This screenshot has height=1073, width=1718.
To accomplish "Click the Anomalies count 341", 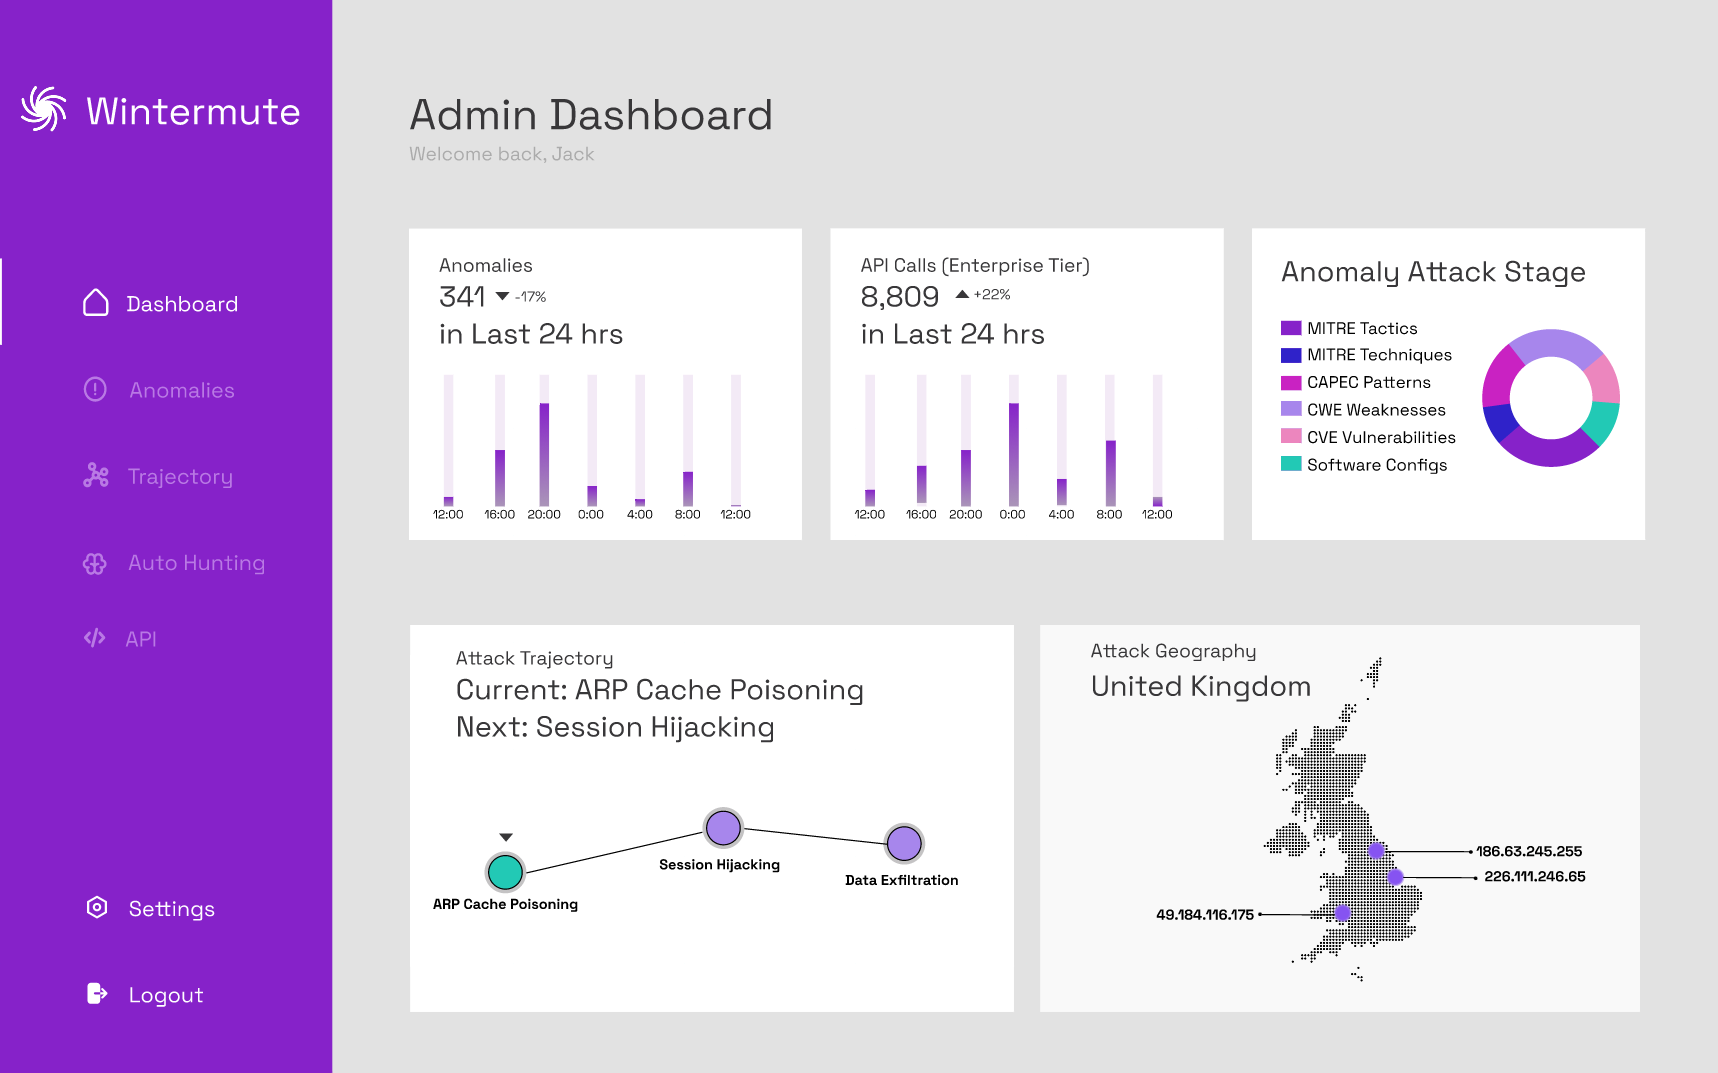I will (462, 297).
